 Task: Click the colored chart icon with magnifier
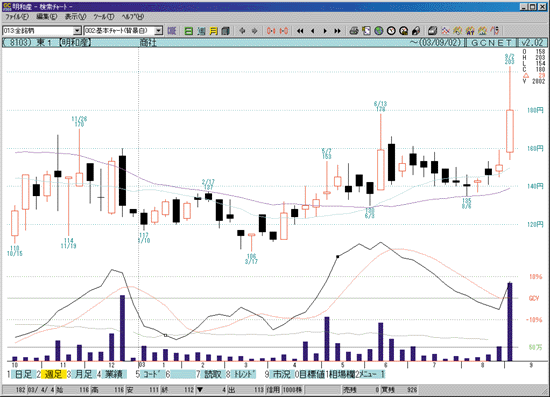(x=457, y=31)
